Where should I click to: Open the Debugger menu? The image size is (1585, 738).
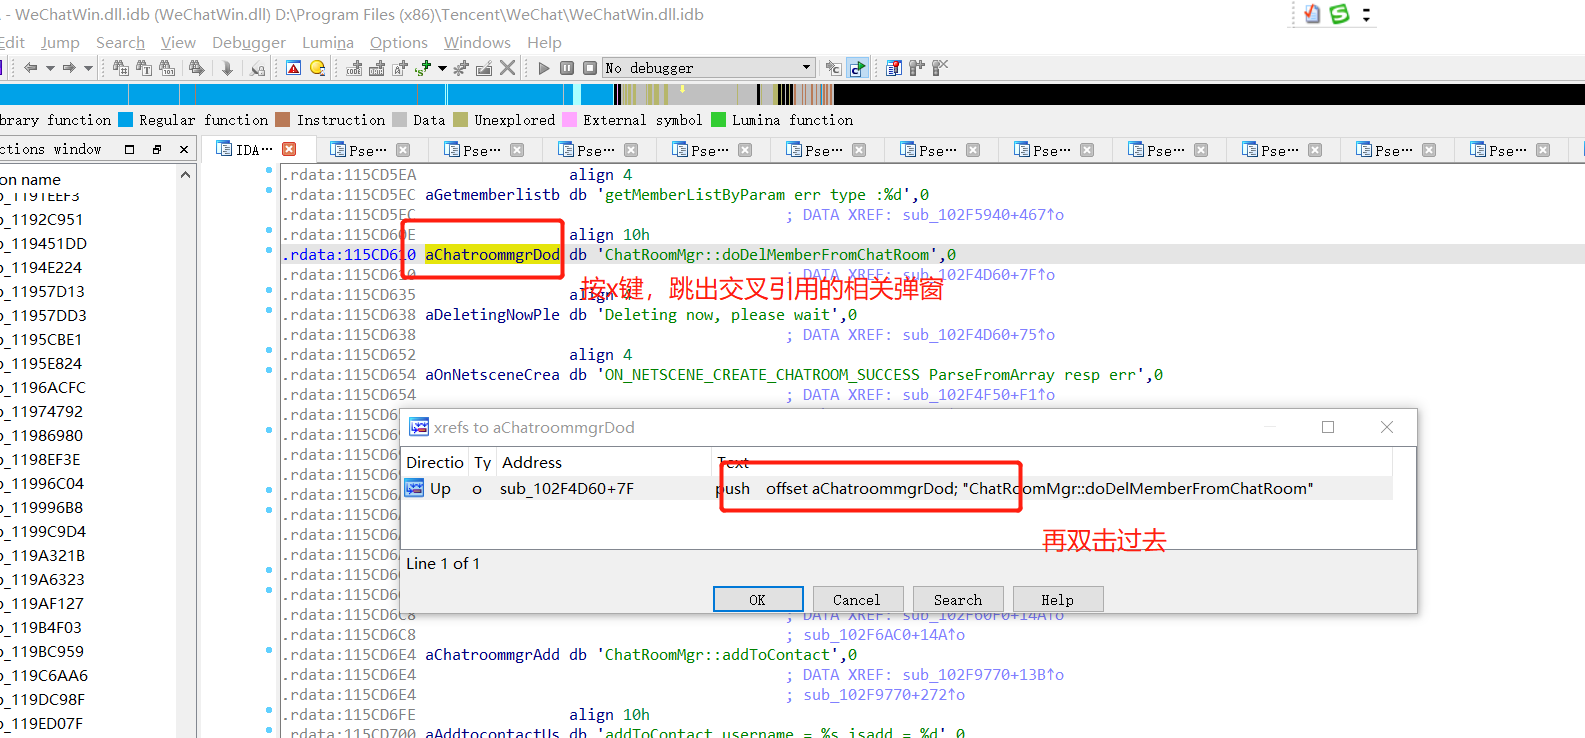(x=249, y=42)
